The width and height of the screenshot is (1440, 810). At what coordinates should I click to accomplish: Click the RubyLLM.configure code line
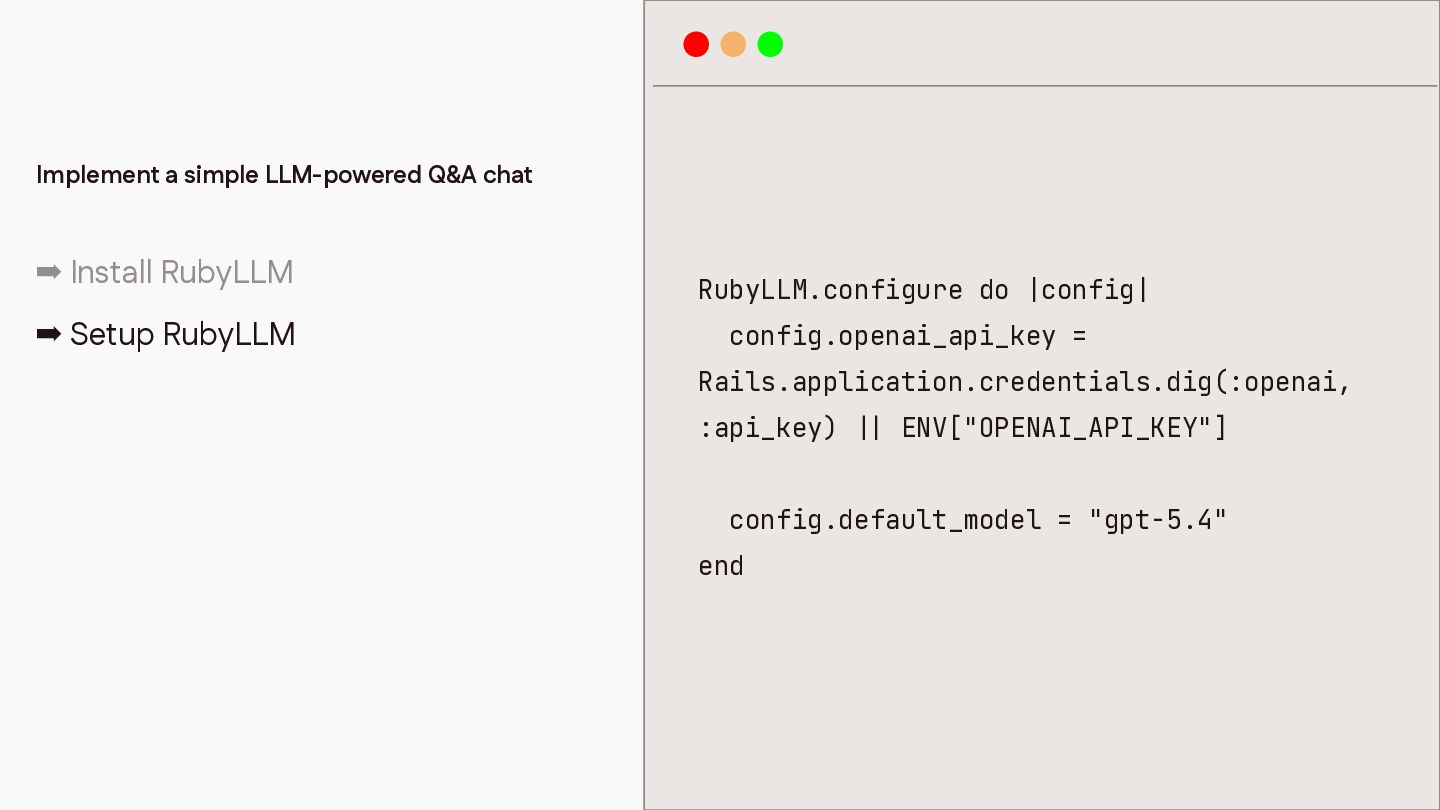(924, 290)
